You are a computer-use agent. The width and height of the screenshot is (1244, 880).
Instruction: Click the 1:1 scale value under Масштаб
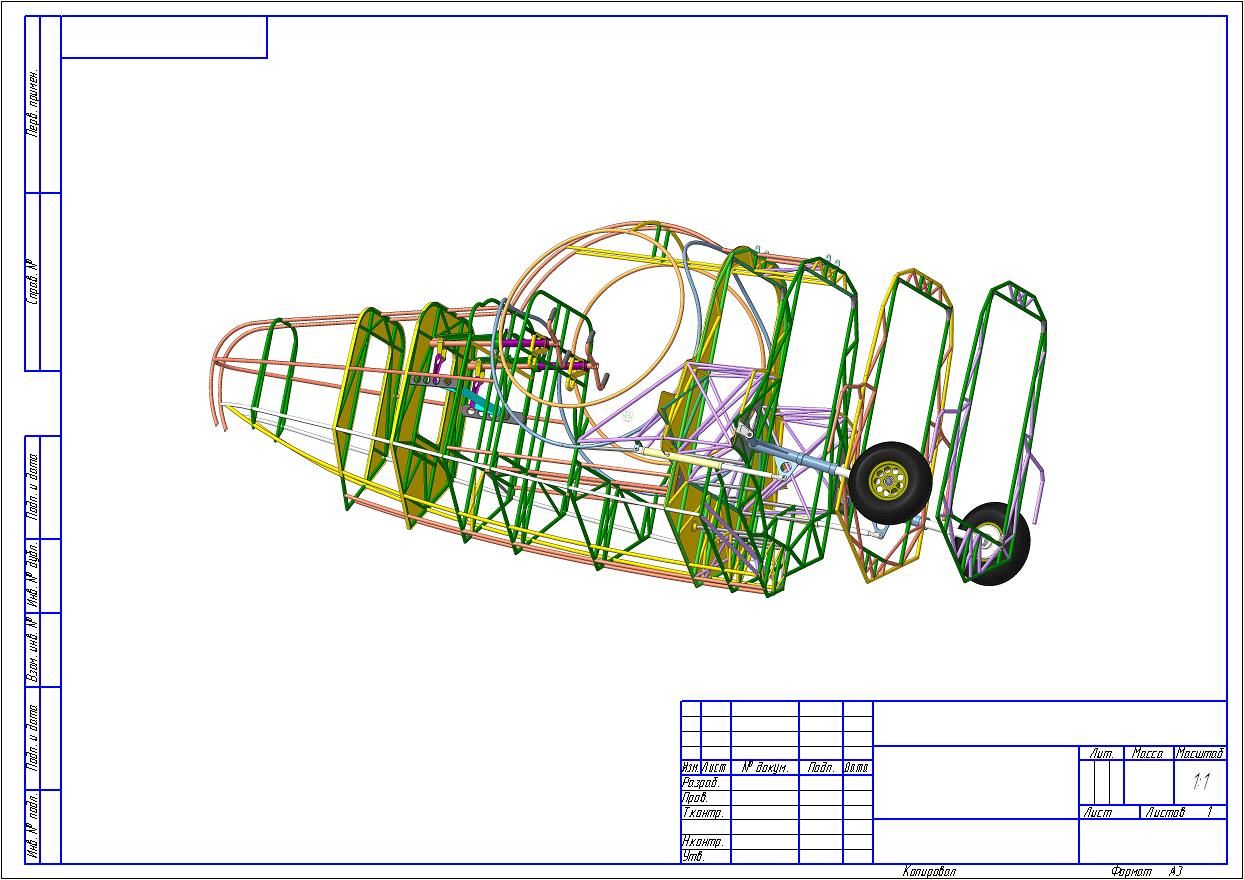coord(1201,782)
